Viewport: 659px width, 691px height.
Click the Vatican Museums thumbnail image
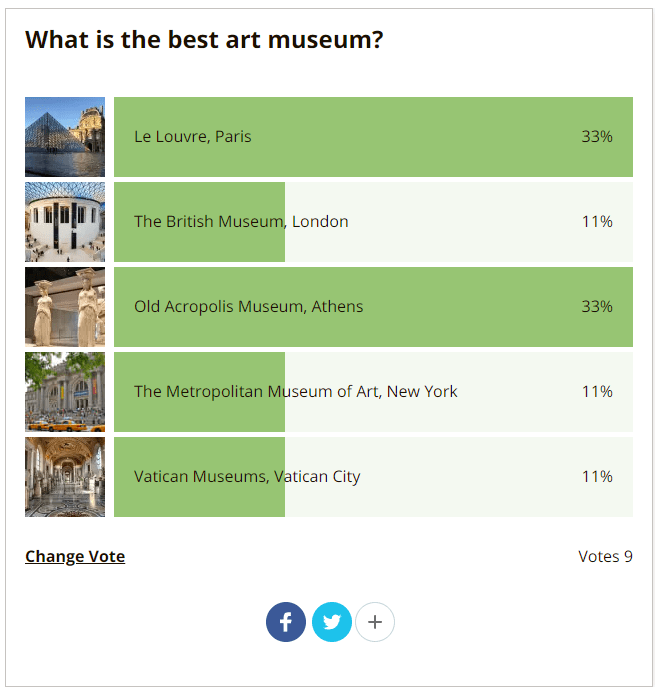coord(65,477)
